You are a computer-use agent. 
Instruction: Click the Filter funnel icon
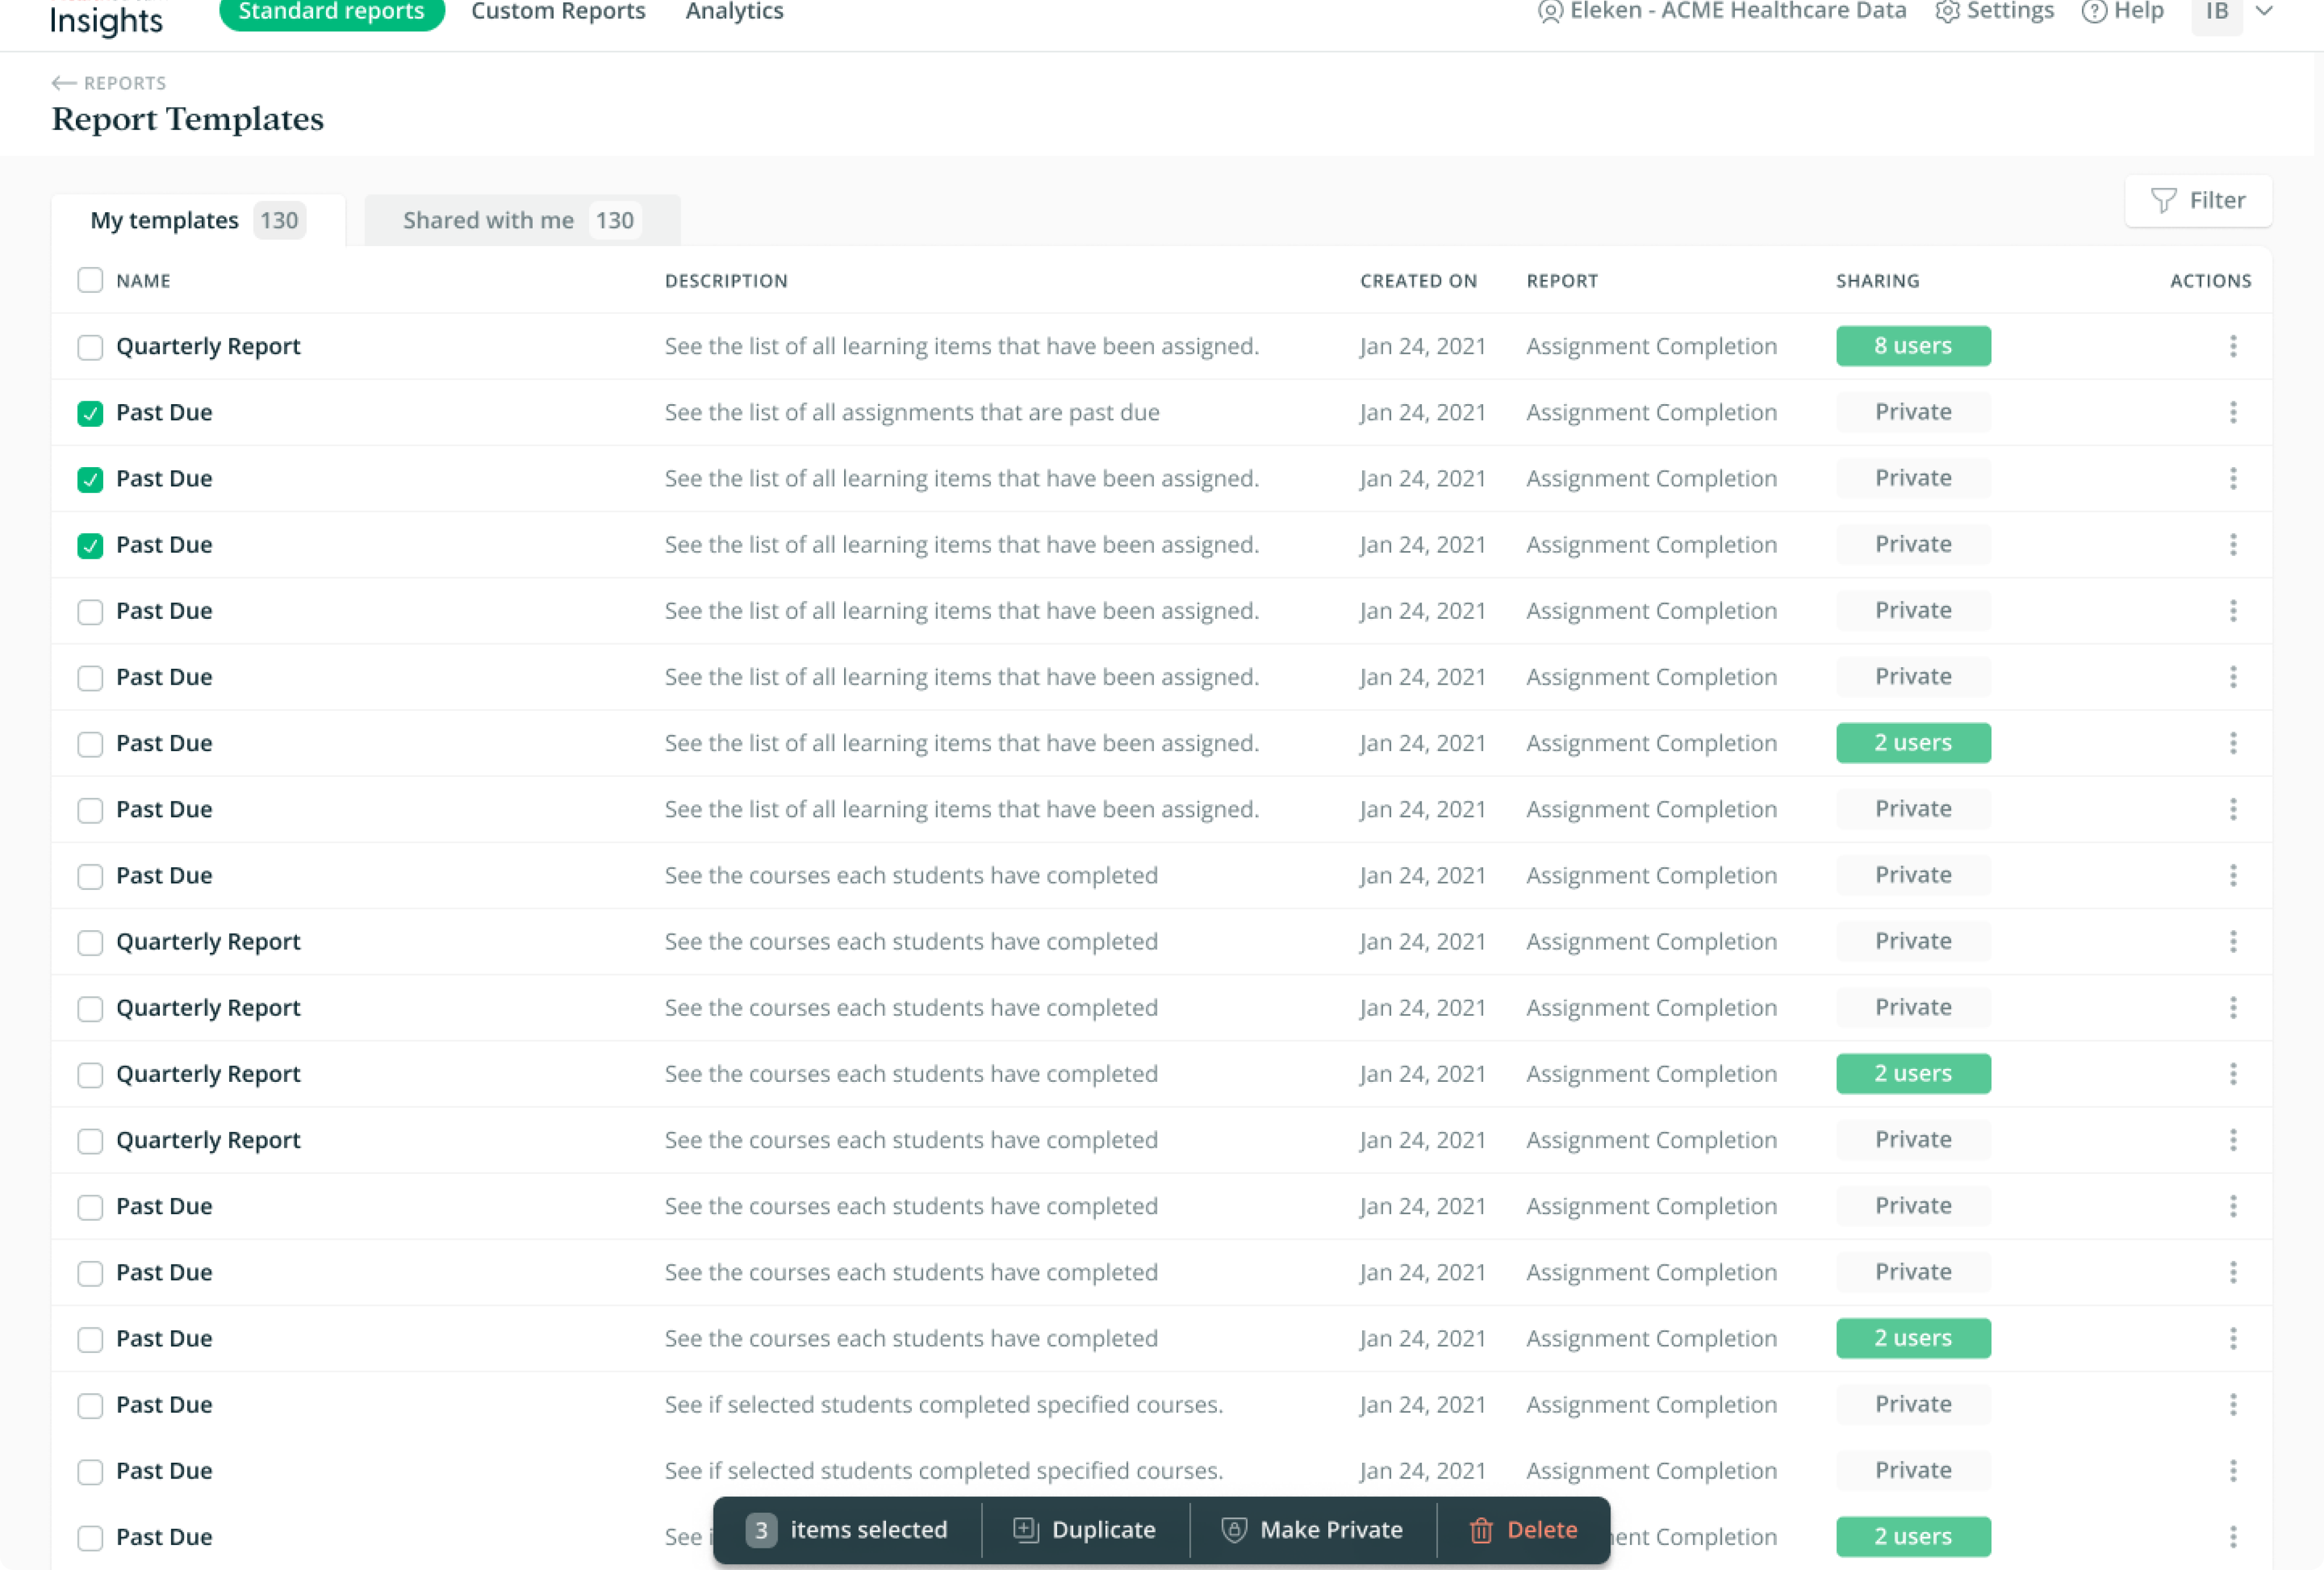coord(2163,201)
